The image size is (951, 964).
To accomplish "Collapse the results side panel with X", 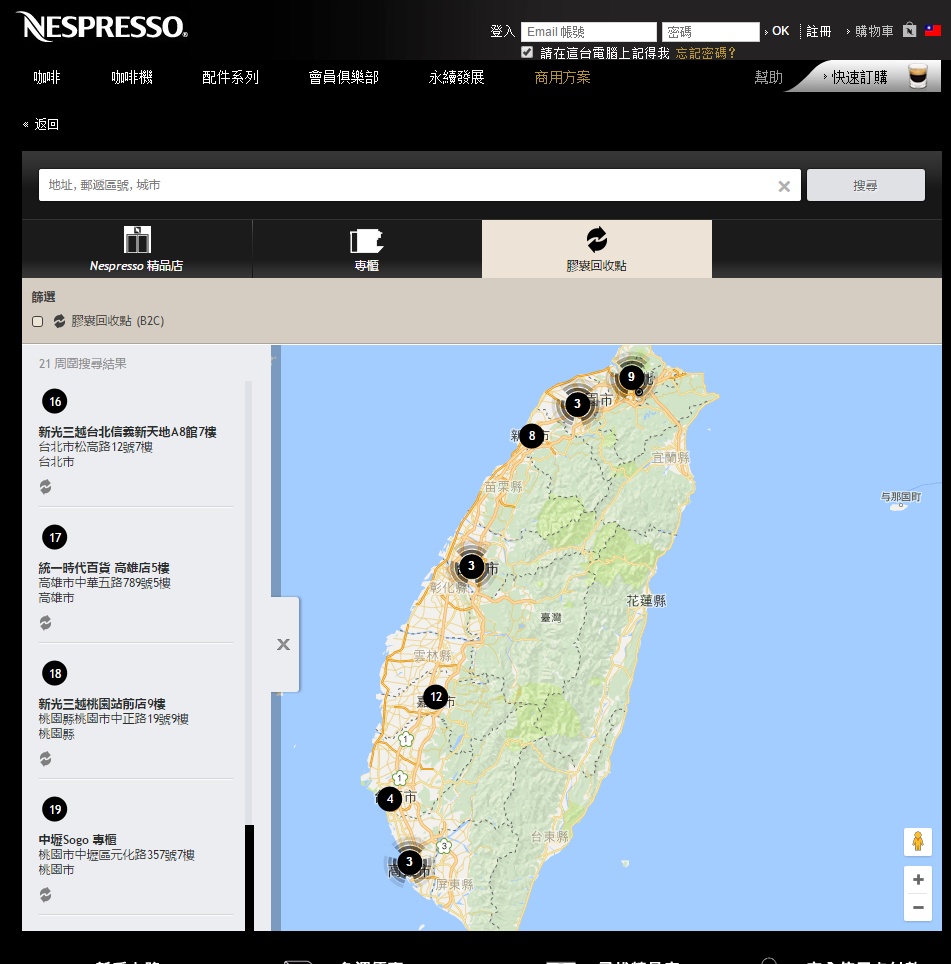I will tap(283, 644).
